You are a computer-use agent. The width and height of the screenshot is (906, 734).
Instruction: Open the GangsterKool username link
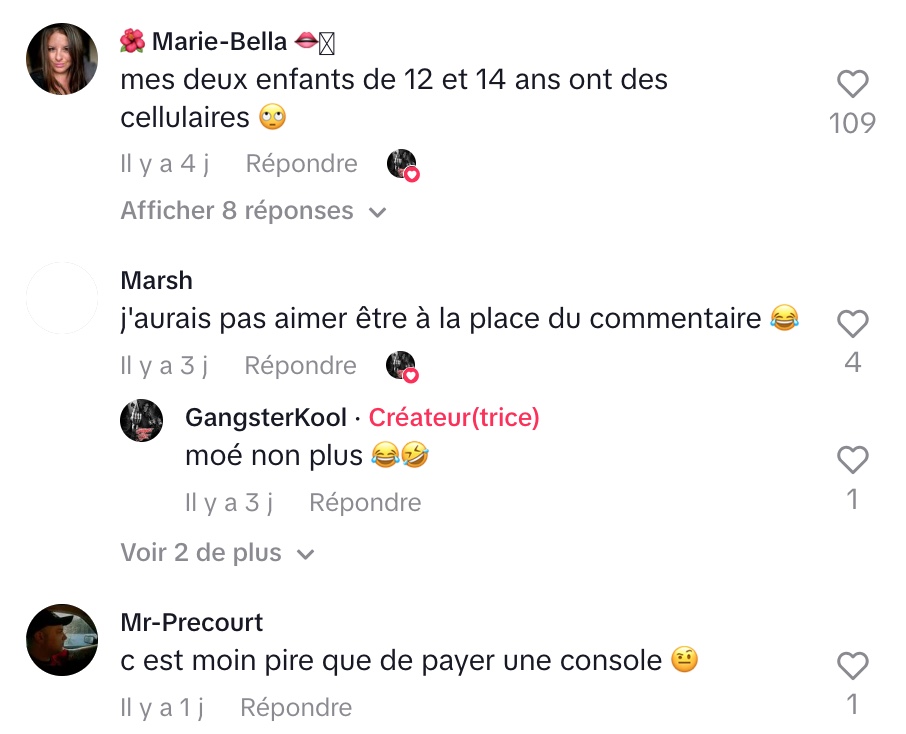[266, 417]
